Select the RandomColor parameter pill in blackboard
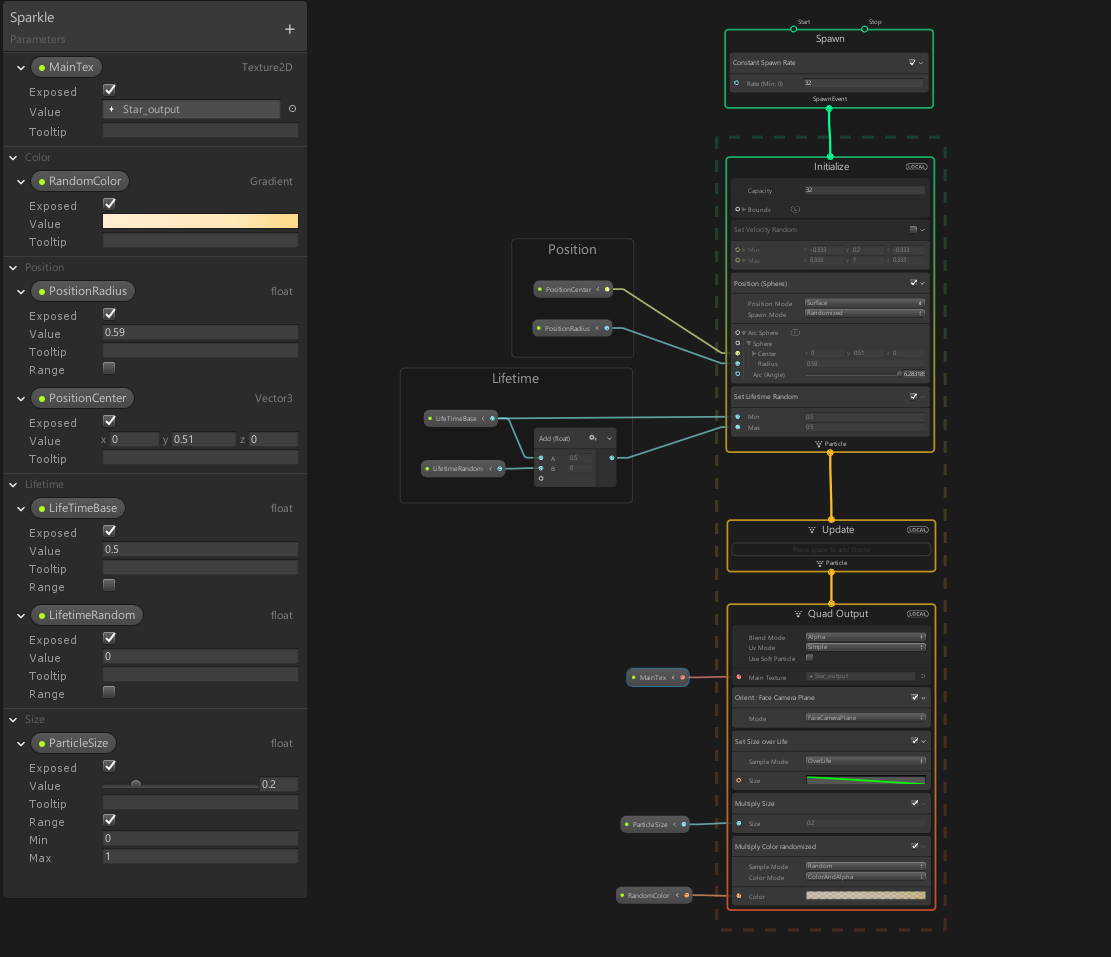This screenshot has height=957, width=1111. coord(79,182)
